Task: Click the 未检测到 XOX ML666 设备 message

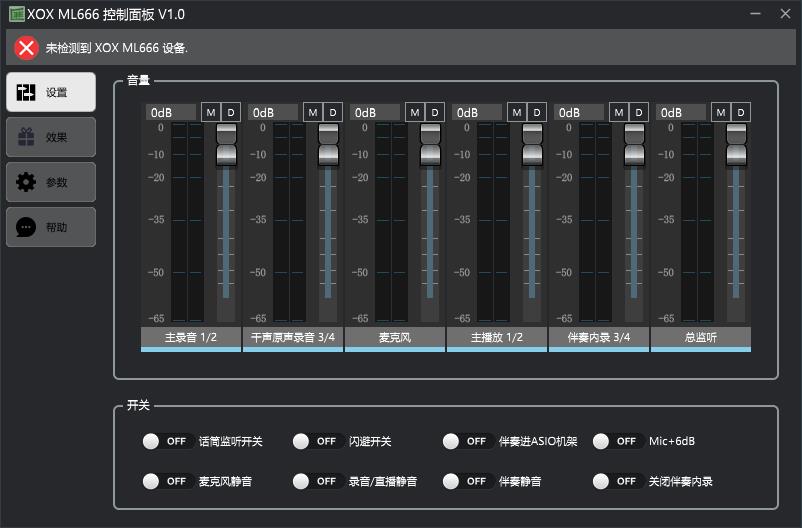Action: pos(117,48)
